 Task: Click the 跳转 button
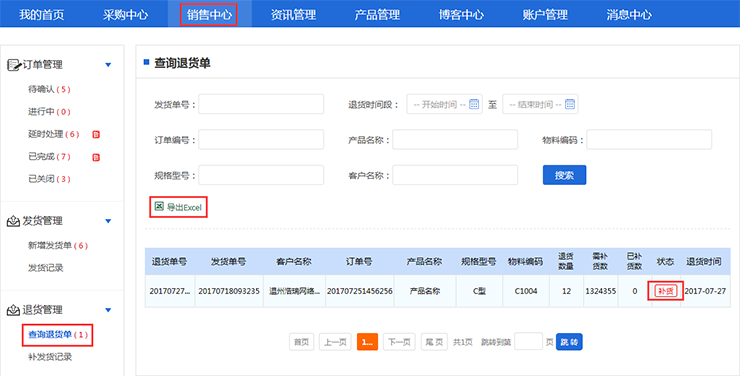569,342
